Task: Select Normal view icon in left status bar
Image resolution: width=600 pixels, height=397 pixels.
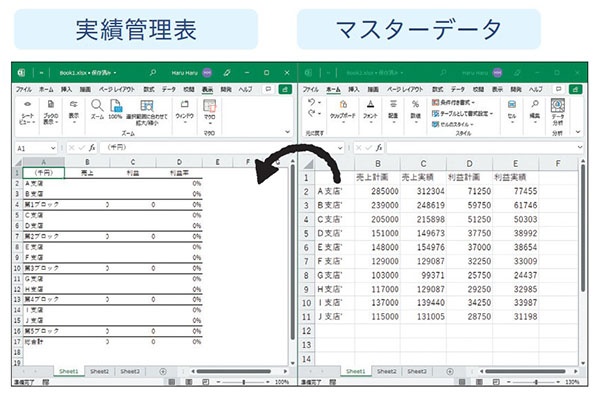Action: 172,382
